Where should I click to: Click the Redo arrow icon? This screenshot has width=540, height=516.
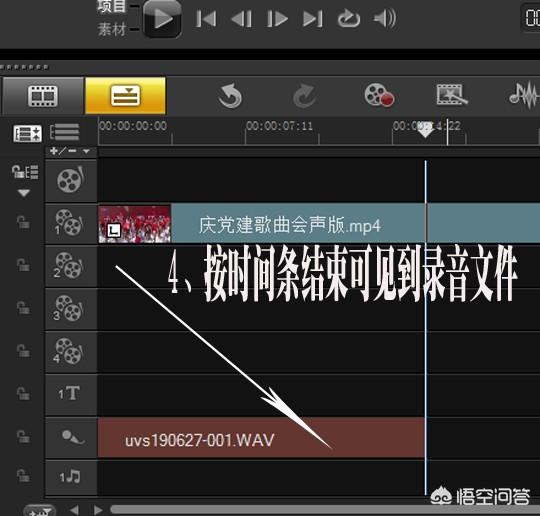[x=305, y=96]
